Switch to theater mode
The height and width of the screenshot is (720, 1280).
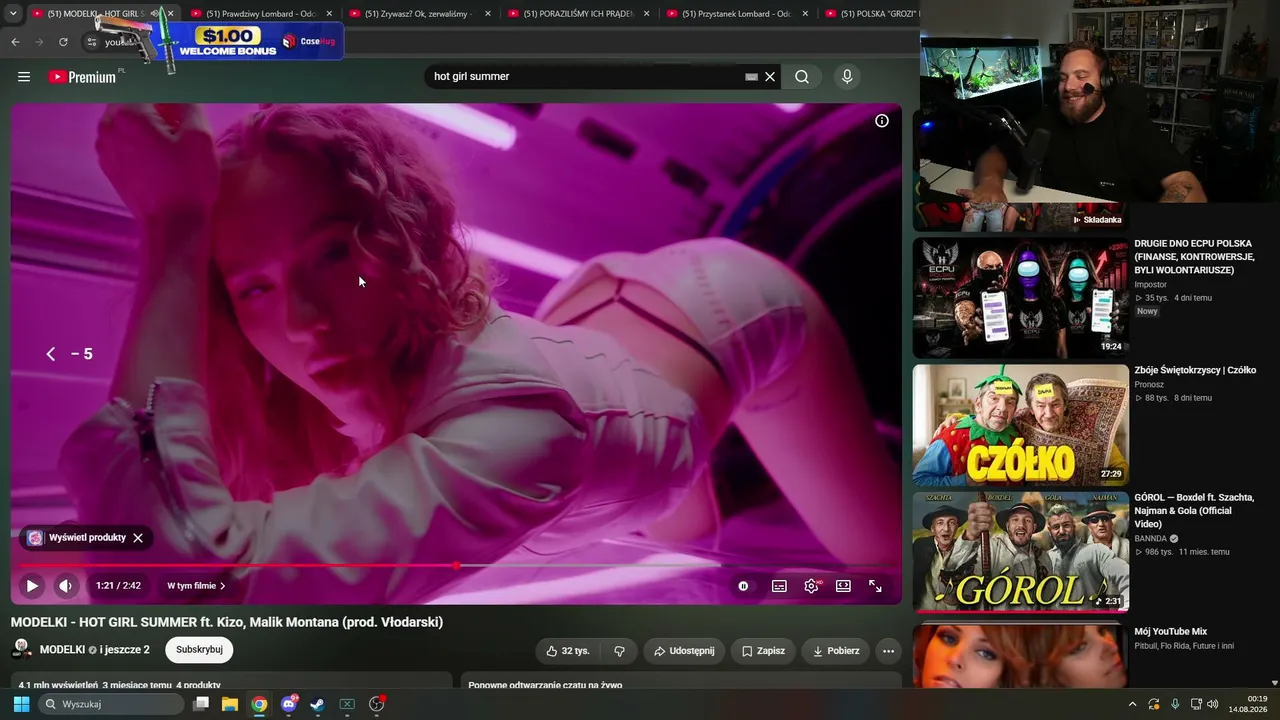click(x=843, y=586)
